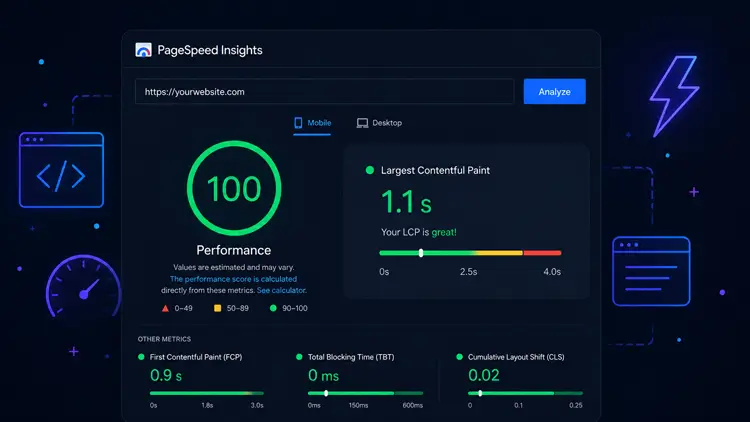Click the "Your LCP is great!" text
This screenshot has width=750, height=422.
coord(419,233)
